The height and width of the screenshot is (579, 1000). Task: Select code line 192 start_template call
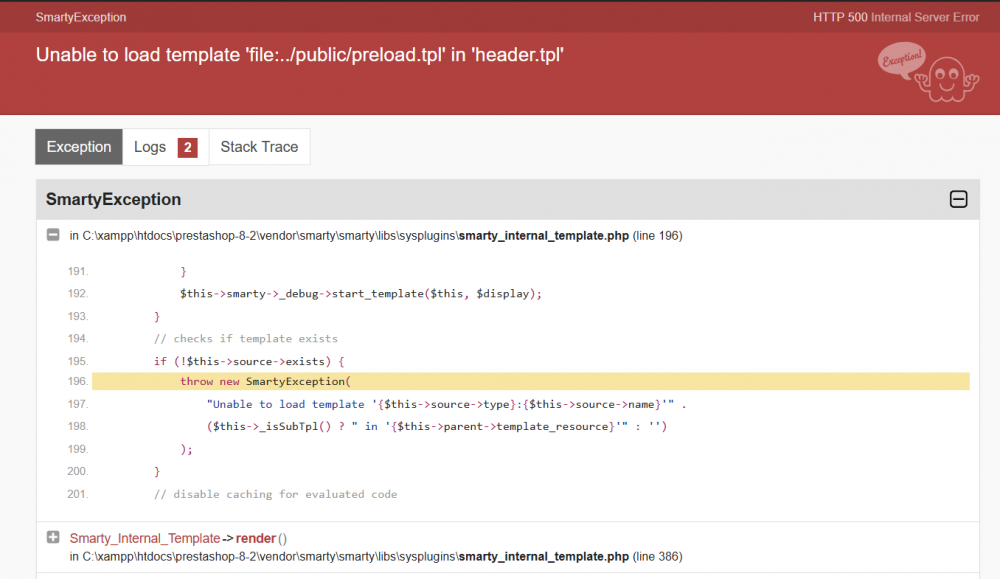click(360, 294)
